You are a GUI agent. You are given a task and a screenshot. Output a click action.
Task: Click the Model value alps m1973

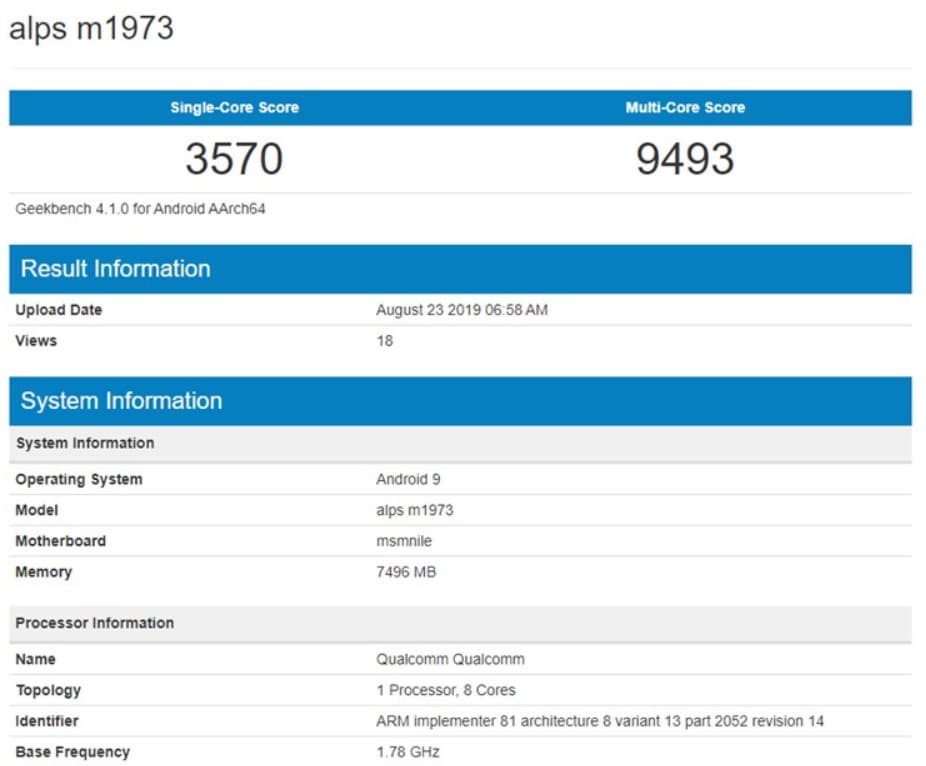[x=415, y=510]
